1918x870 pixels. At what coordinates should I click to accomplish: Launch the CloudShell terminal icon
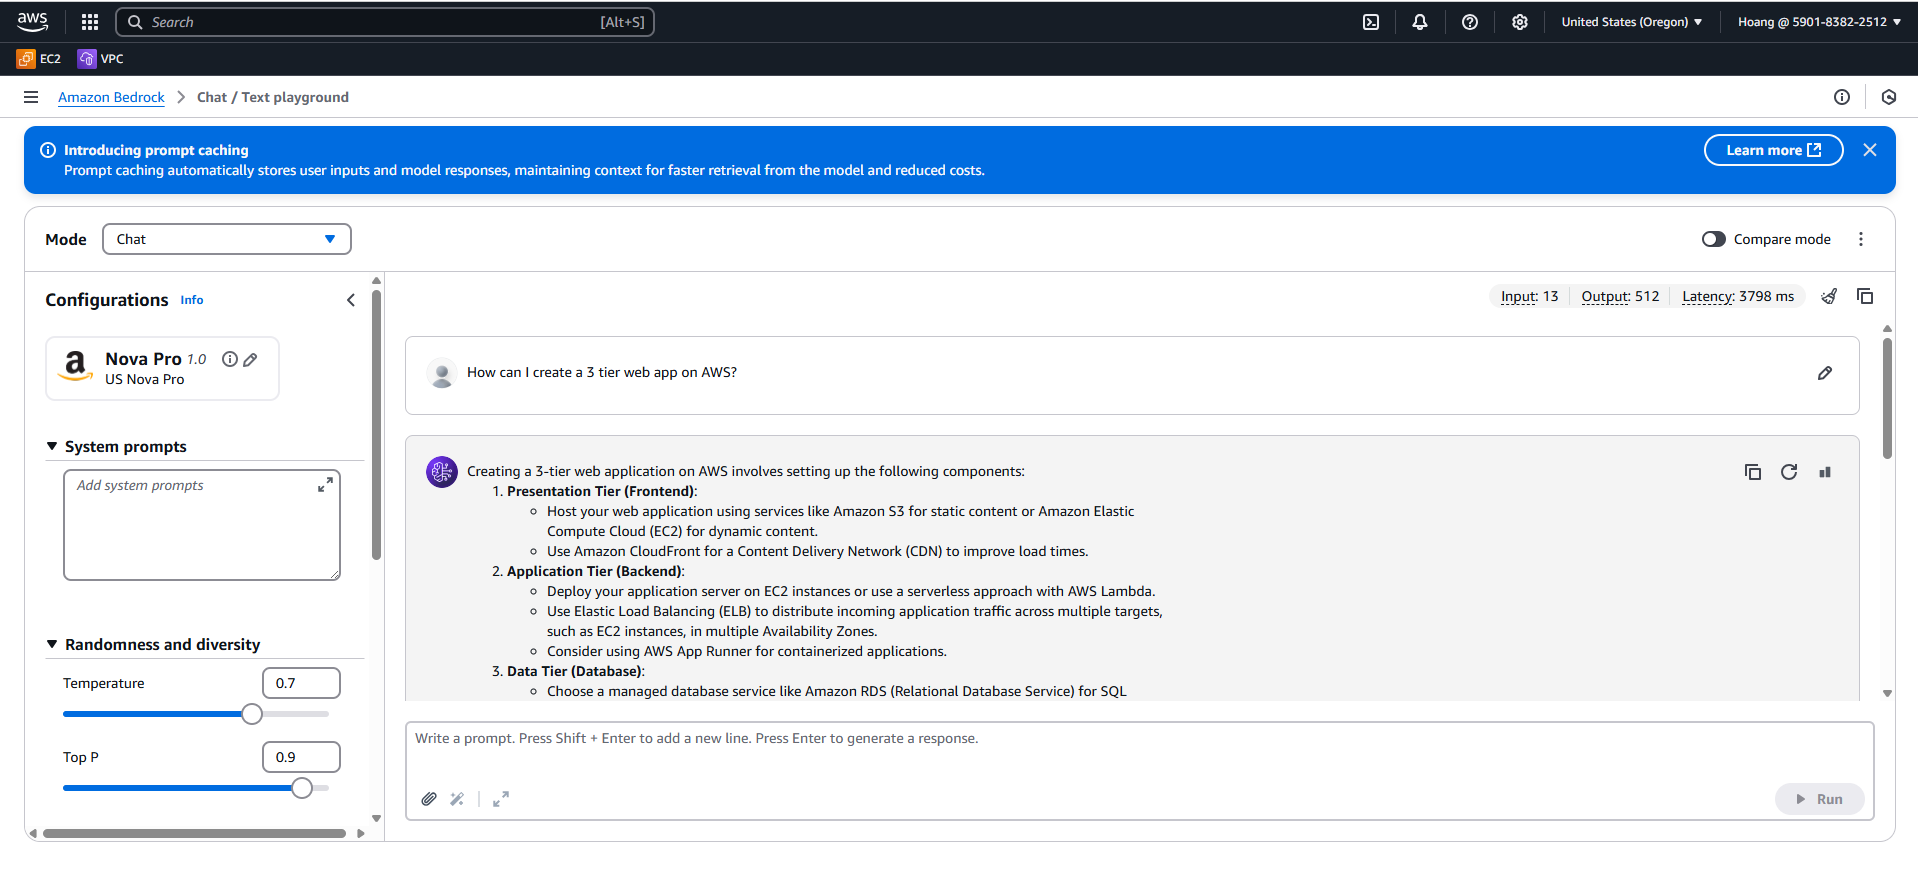[x=1371, y=22]
